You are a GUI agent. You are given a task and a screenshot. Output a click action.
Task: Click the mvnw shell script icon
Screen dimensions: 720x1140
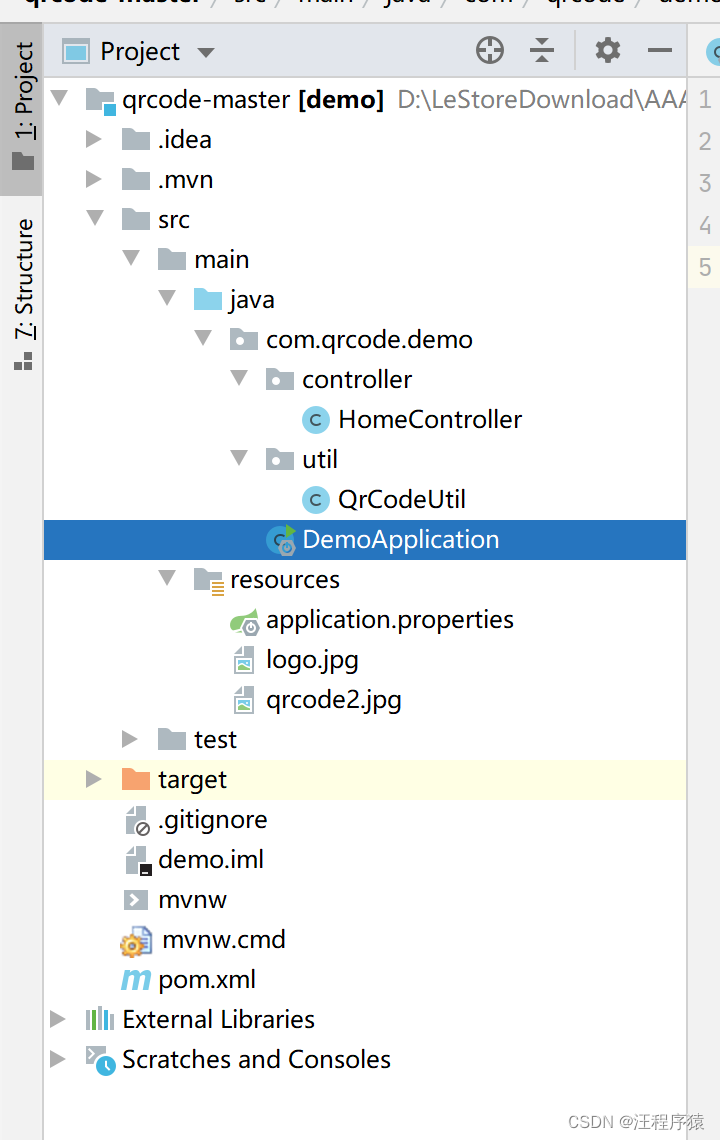pyautogui.click(x=135, y=900)
